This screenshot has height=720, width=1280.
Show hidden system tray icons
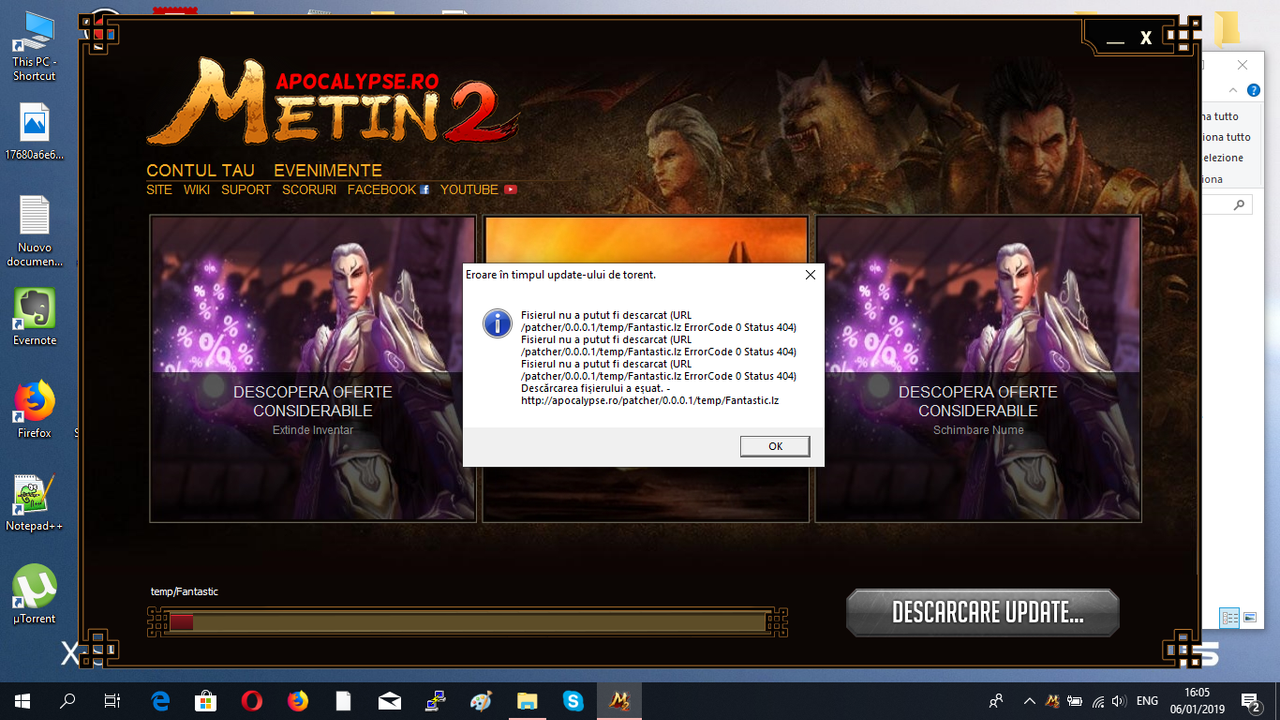point(1029,701)
